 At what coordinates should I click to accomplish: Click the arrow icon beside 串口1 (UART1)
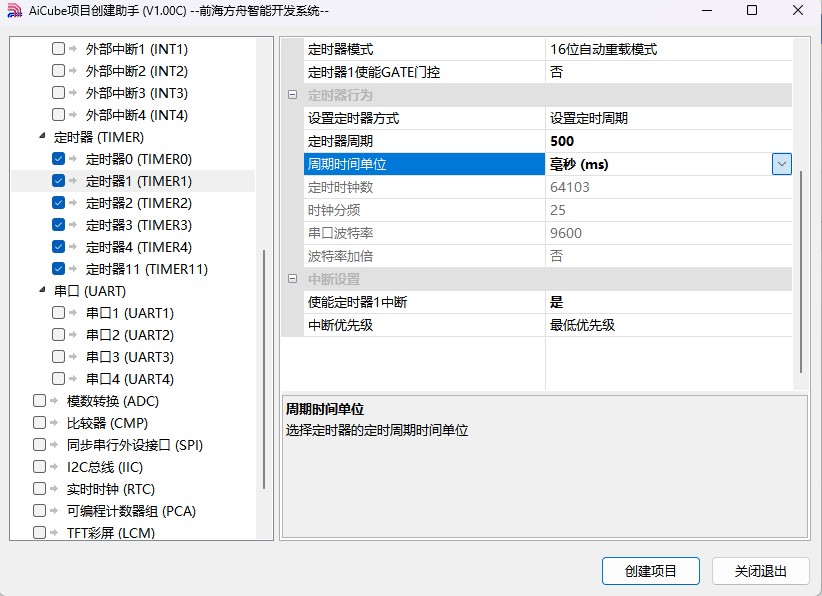click(73, 313)
